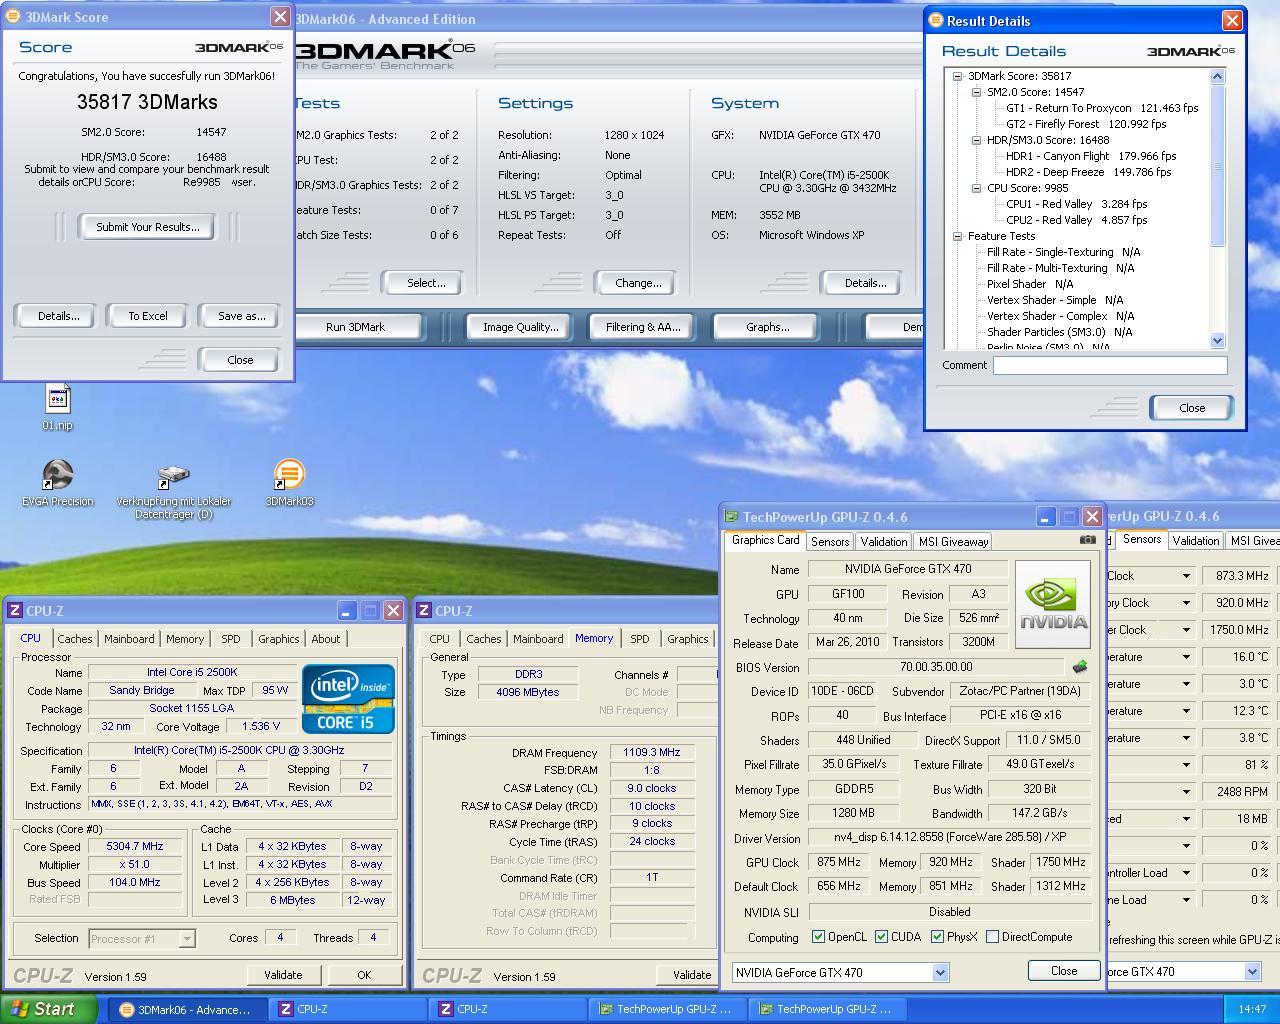Click Filtering & AA... button
This screenshot has height=1024, width=1280.
[642, 327]
